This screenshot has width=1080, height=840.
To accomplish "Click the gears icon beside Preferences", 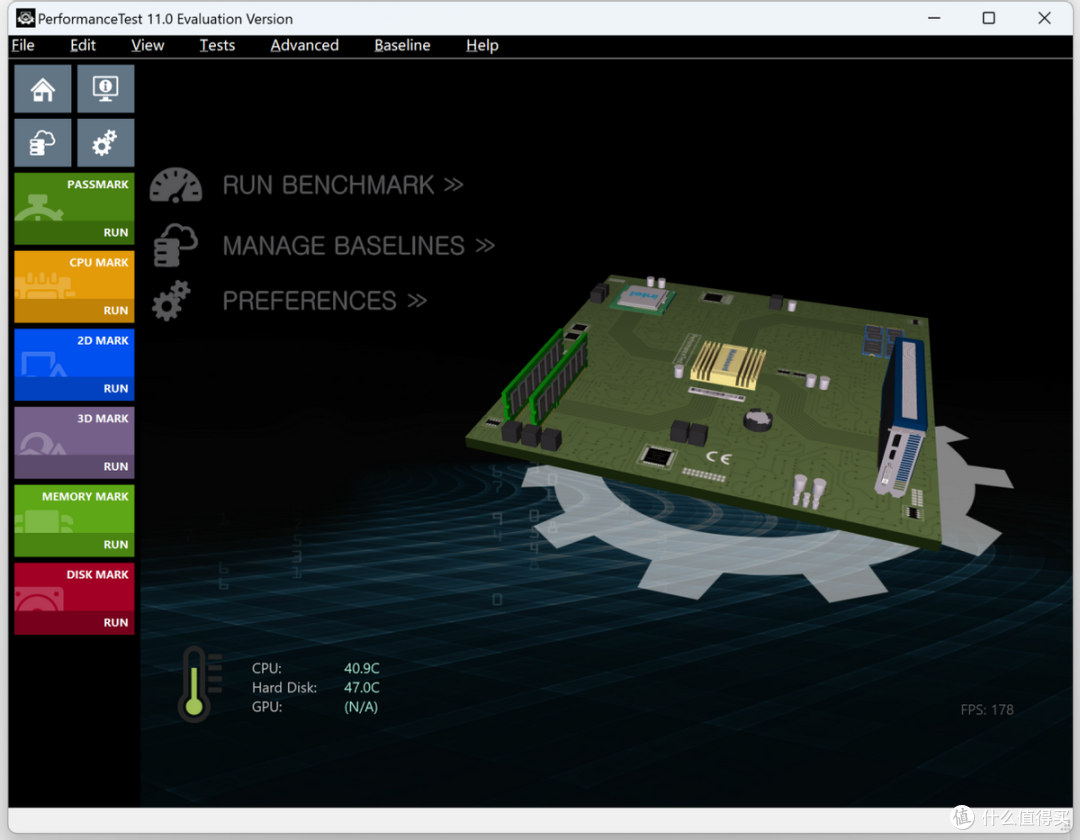I will pos(171,301).
